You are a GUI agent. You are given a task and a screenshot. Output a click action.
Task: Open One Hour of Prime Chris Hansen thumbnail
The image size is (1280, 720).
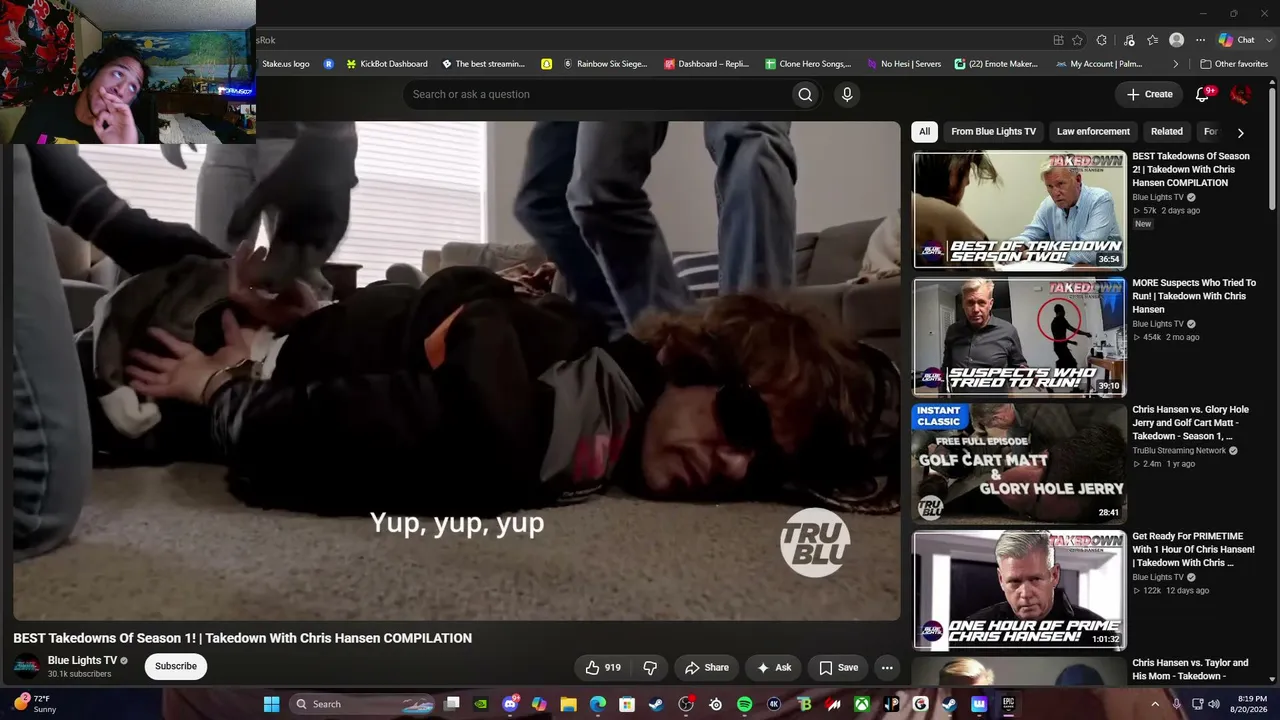pyautogui.click(x=1019, y=590)
